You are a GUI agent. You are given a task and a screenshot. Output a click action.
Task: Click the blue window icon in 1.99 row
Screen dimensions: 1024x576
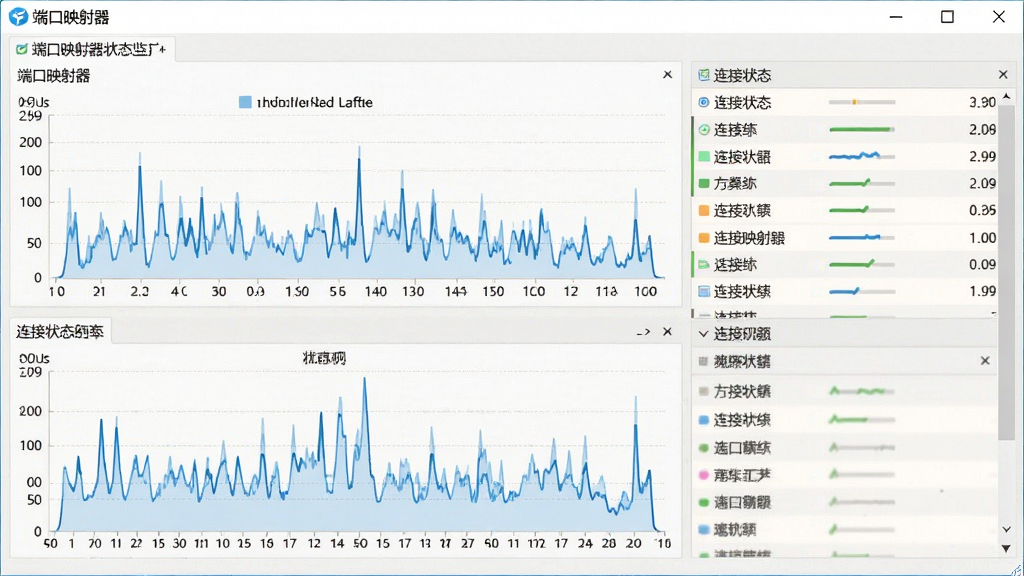click(x=703, y=291)
